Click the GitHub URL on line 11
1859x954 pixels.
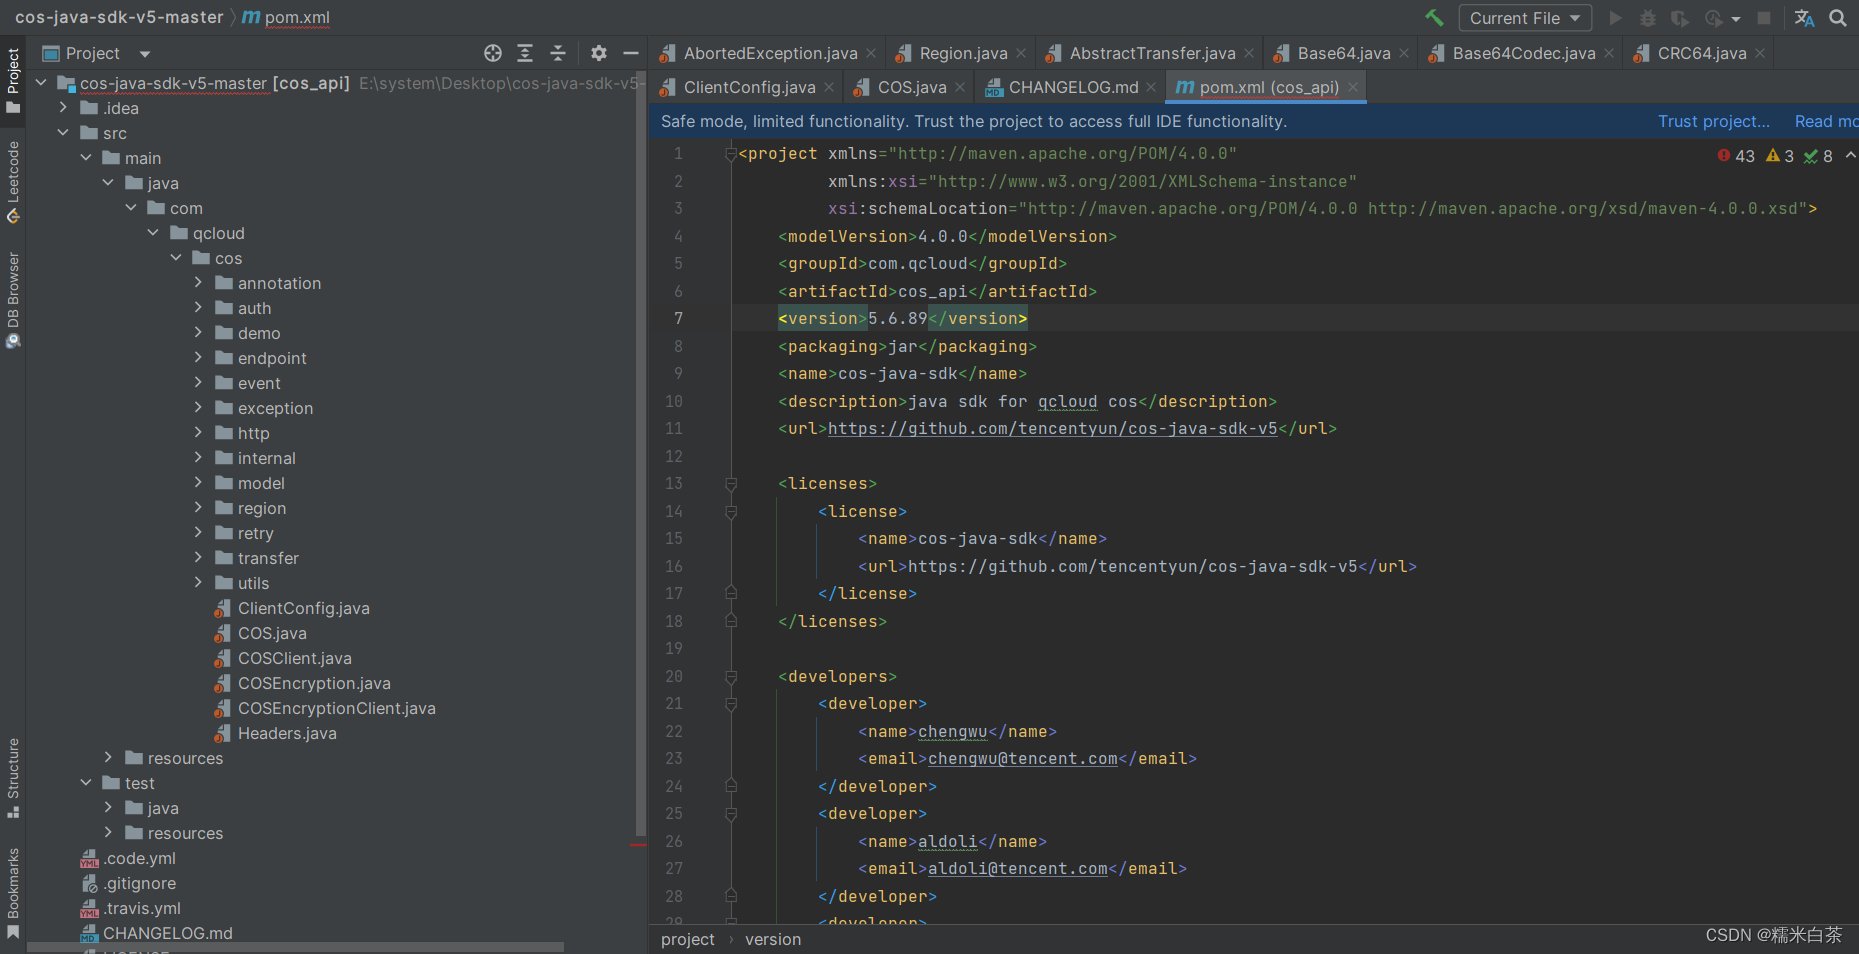click(x=1052, y=428)
